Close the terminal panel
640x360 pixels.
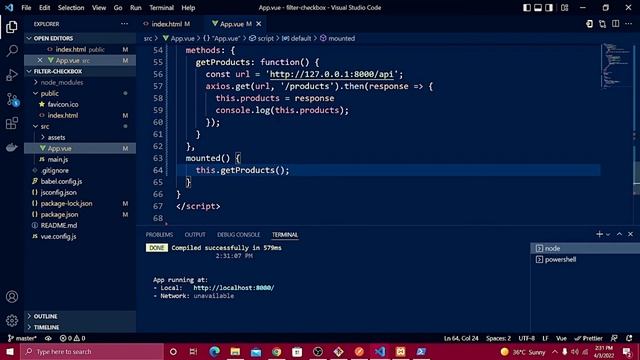631,234
